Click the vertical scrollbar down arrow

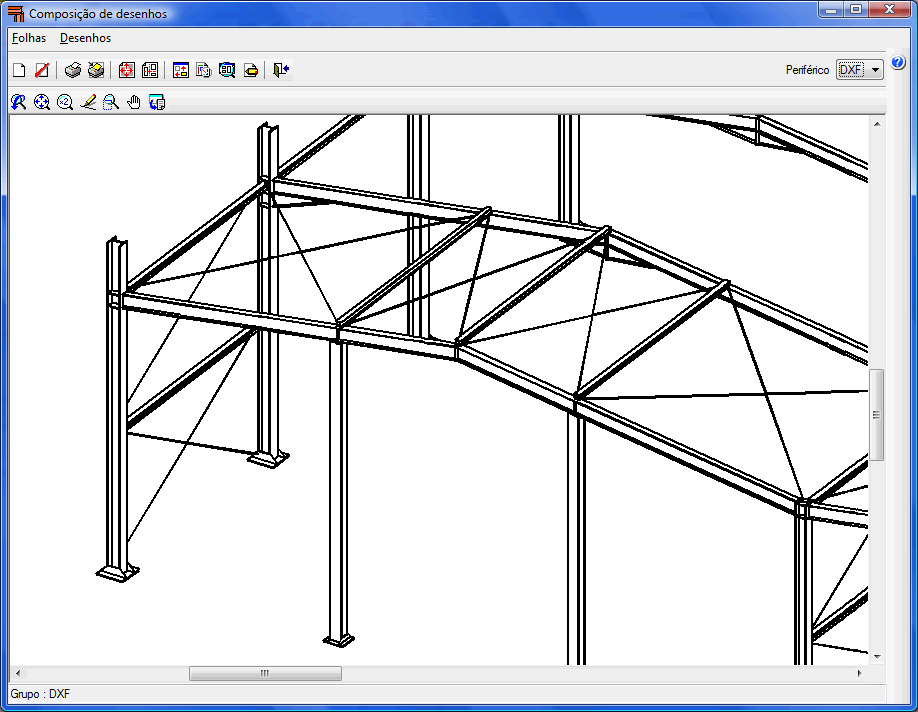pyautogui.click(x=876, y=656)
